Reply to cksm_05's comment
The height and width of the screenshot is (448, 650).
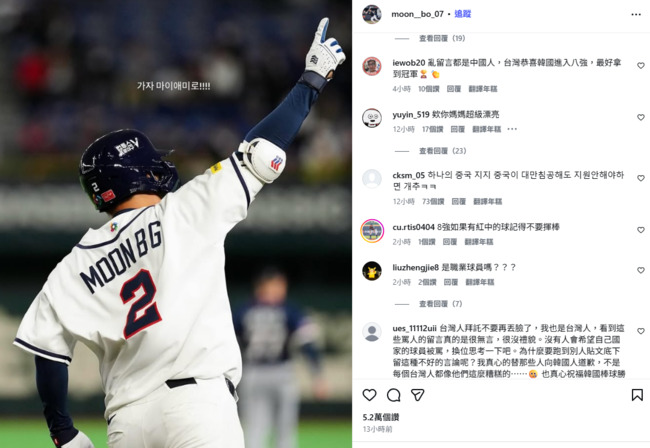458,201
